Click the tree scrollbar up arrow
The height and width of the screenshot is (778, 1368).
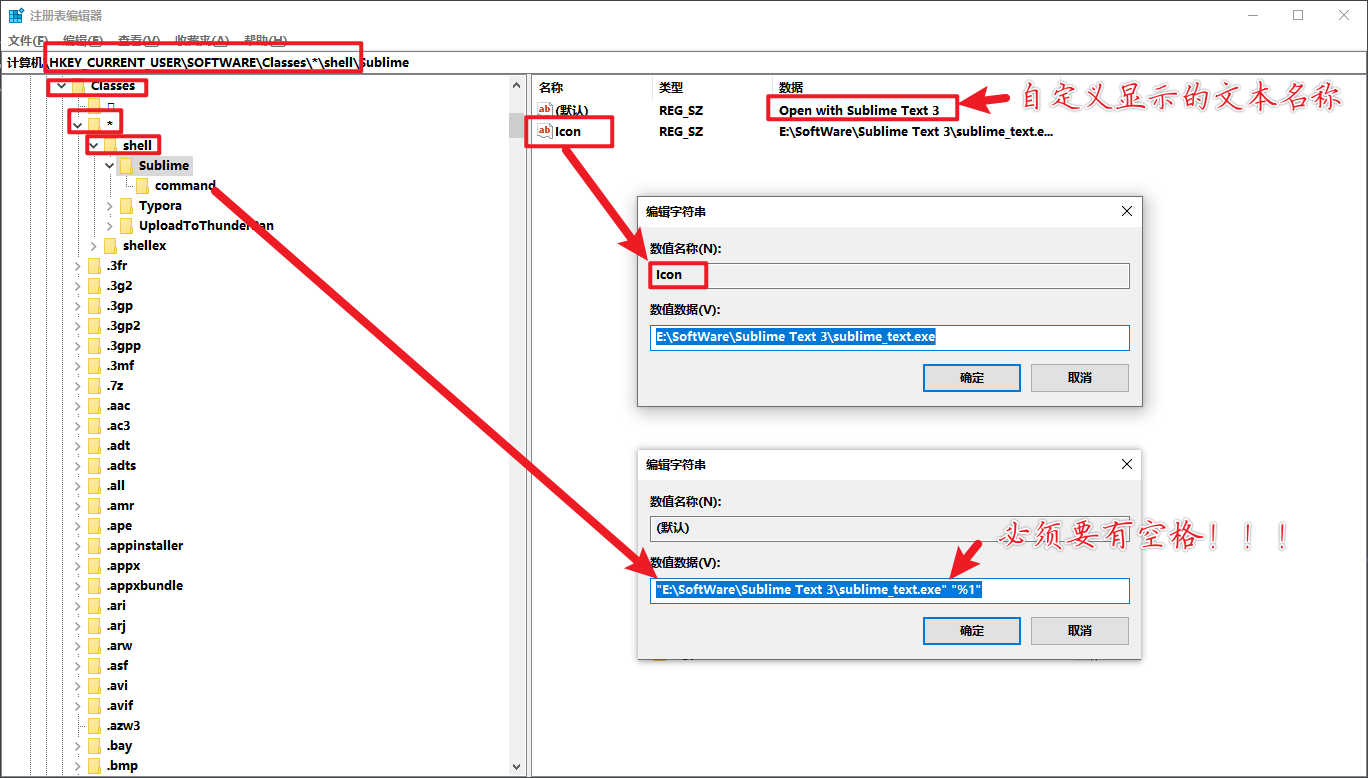click(517, 86)
